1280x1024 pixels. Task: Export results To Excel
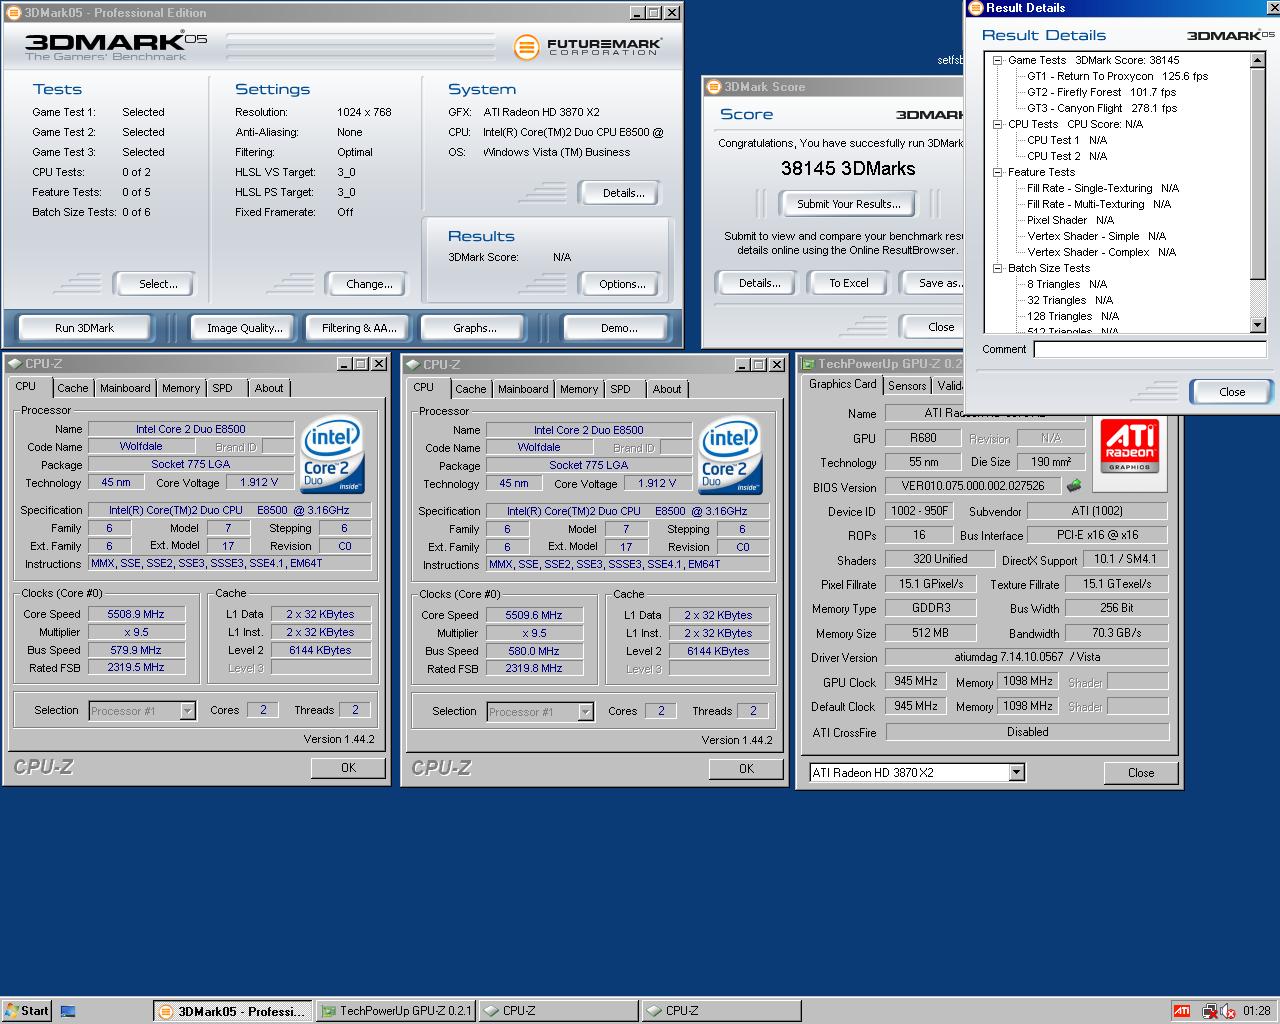click(849, 283)
